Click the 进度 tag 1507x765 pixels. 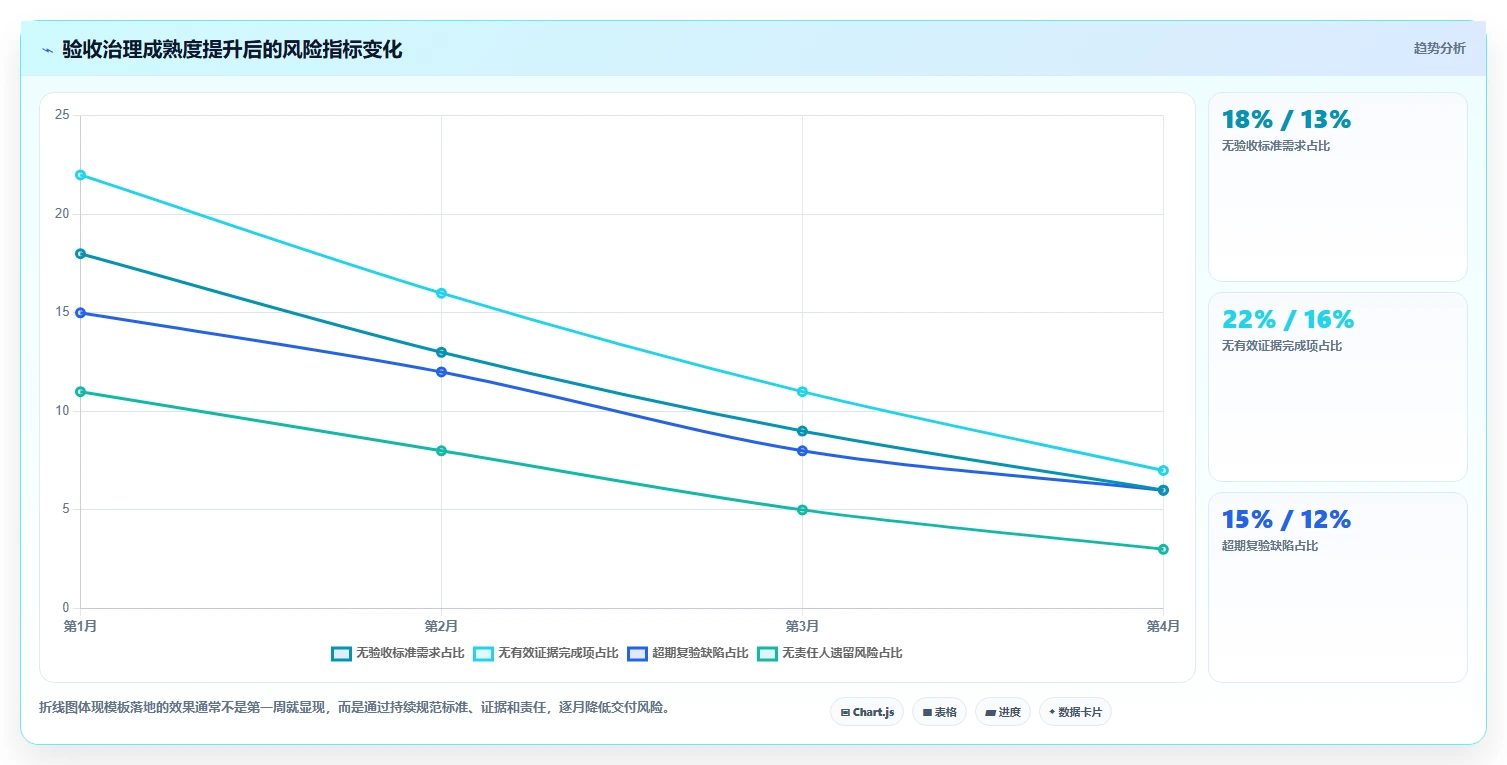pyautogui.click(x=1002, y=712)
